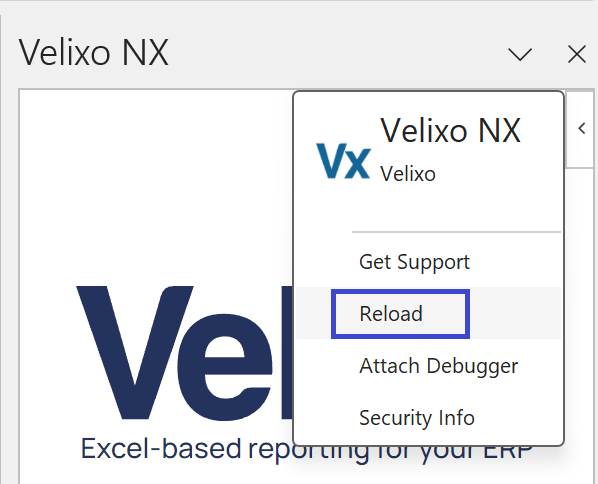
Task: Click the Velixo NX task pane title
Action: [x=93, y=53]
